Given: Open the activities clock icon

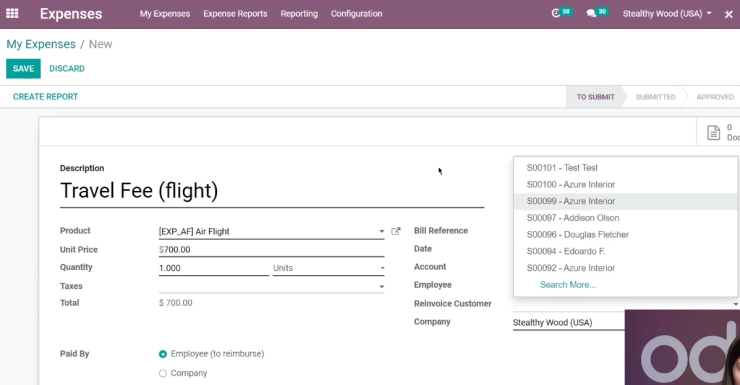Looking at the screenshot, I should point(556,14).
